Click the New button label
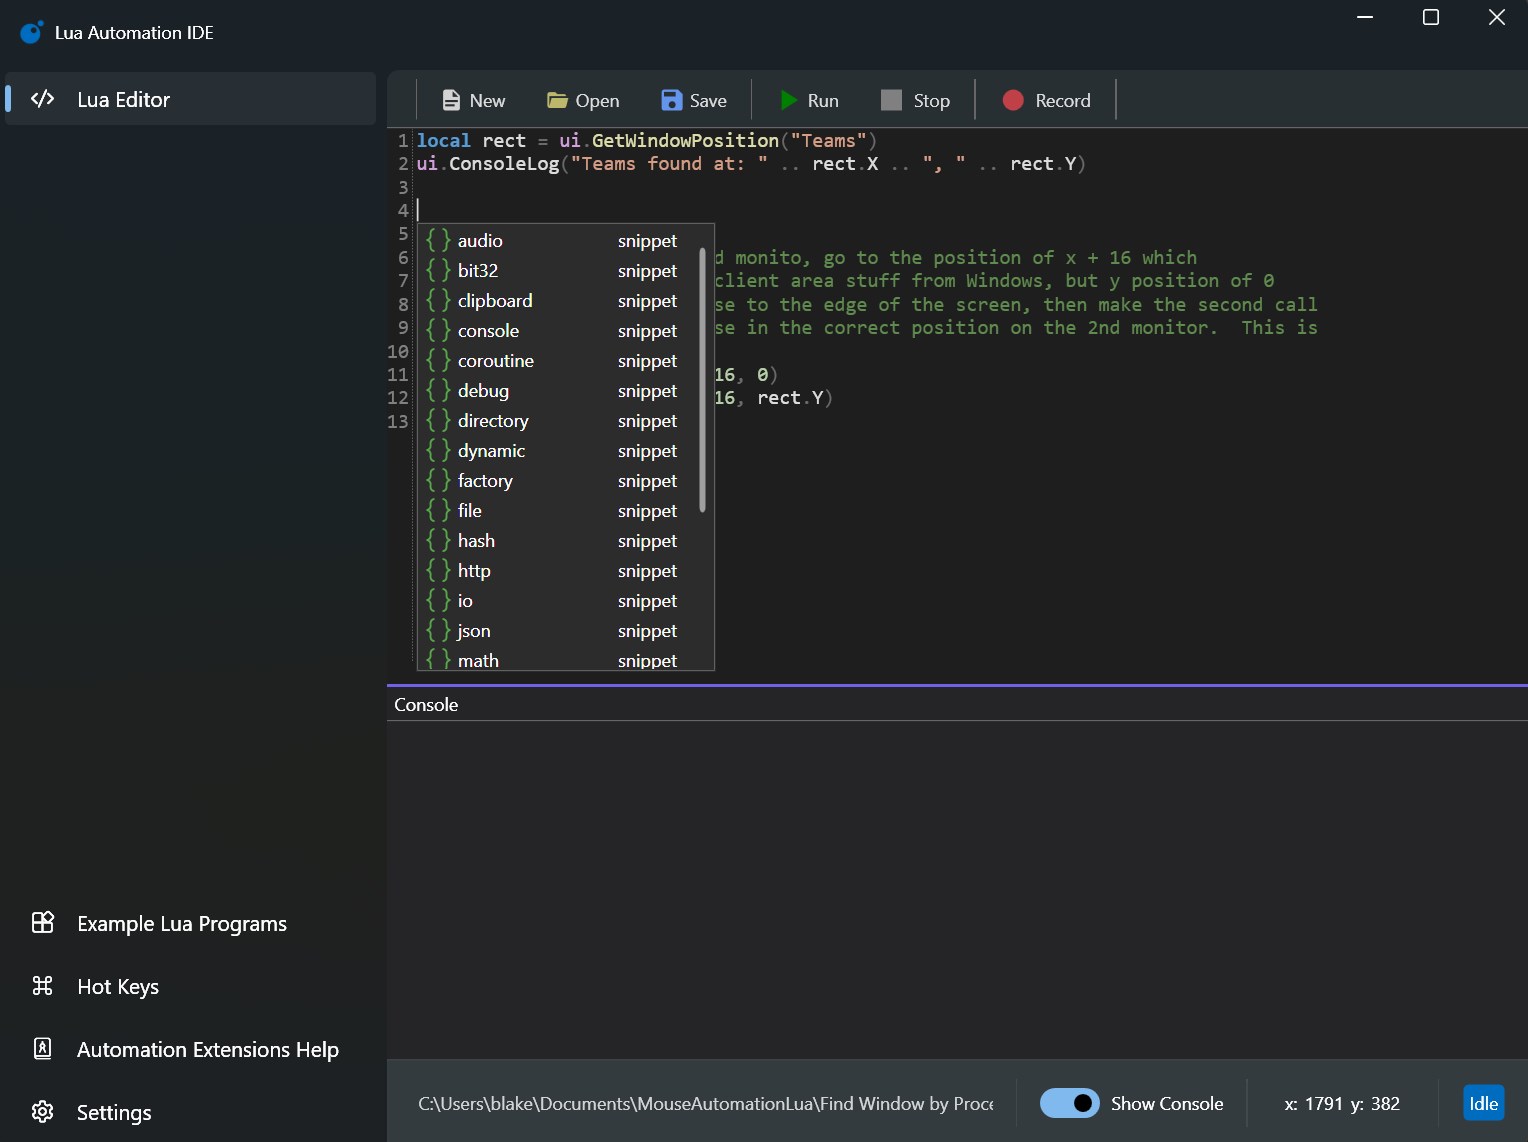Viewport: 1528px width, 1142px height. (x=487, y=100)
